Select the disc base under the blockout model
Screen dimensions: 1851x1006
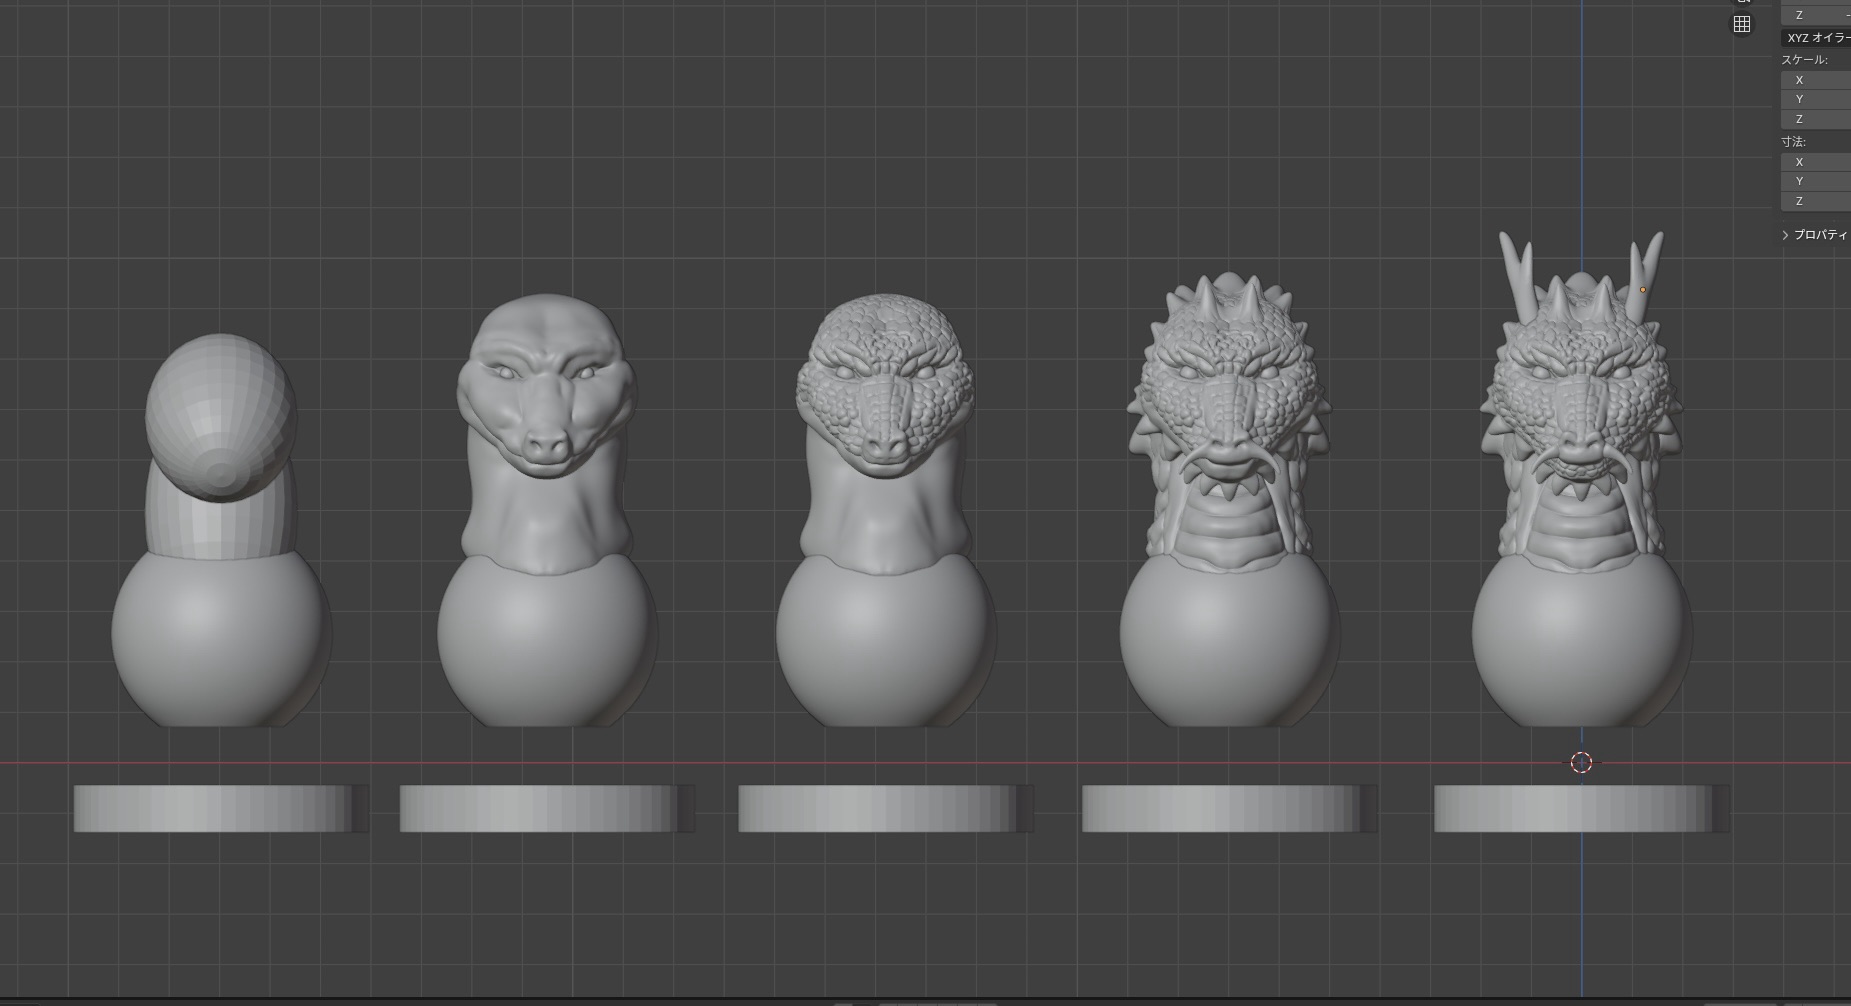[x=214, y=808]
